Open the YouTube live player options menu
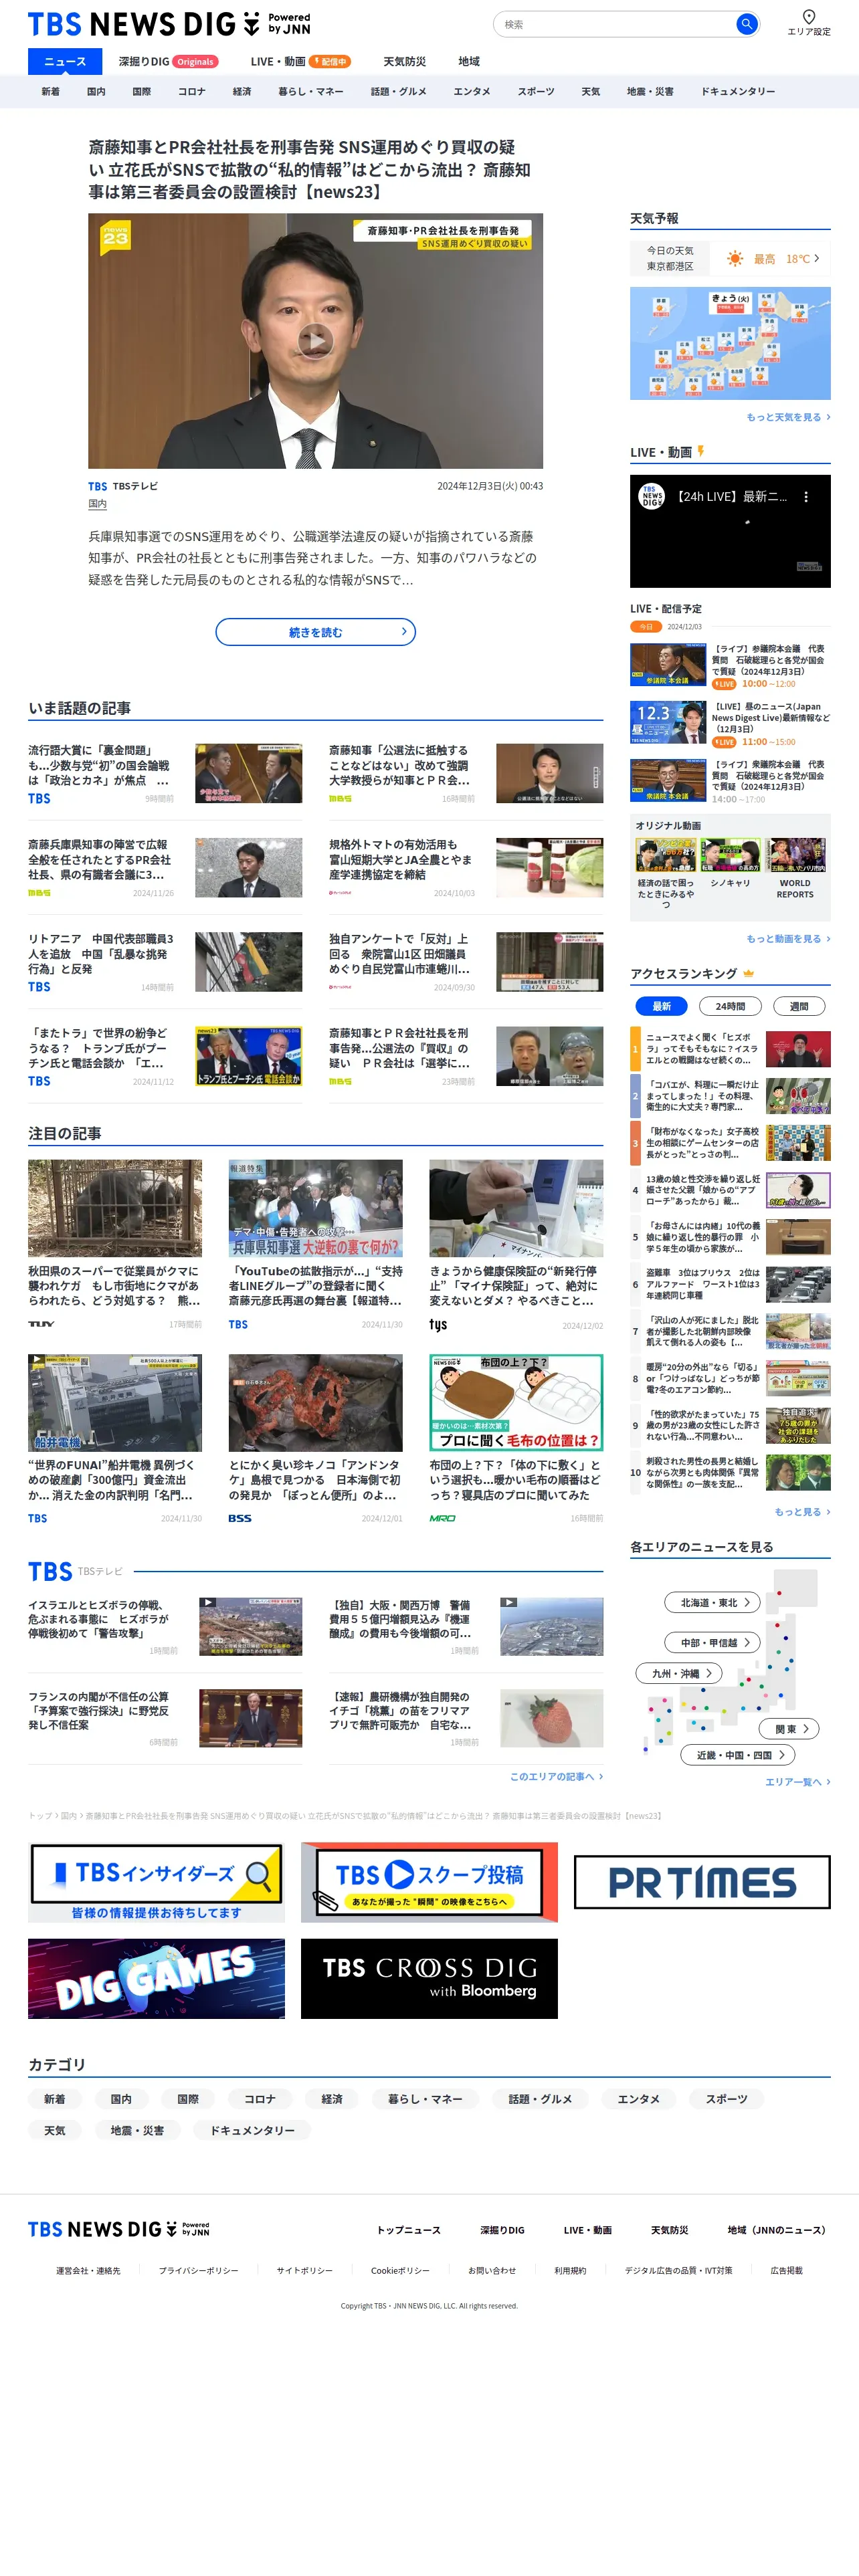 806,496
